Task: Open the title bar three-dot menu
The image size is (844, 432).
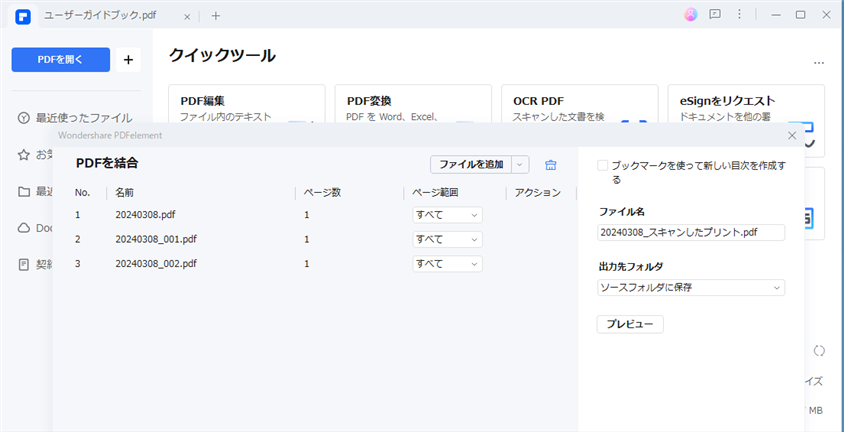Action: click(x=739, y=15)
